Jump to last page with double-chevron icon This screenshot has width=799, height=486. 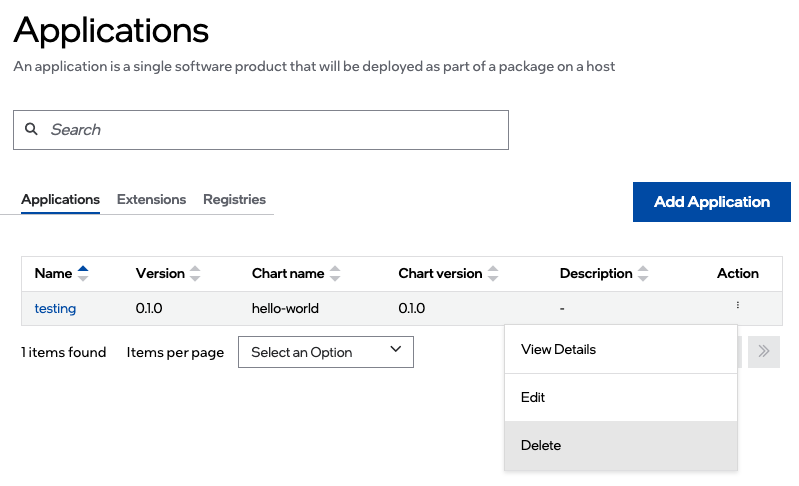coord(763,351)
